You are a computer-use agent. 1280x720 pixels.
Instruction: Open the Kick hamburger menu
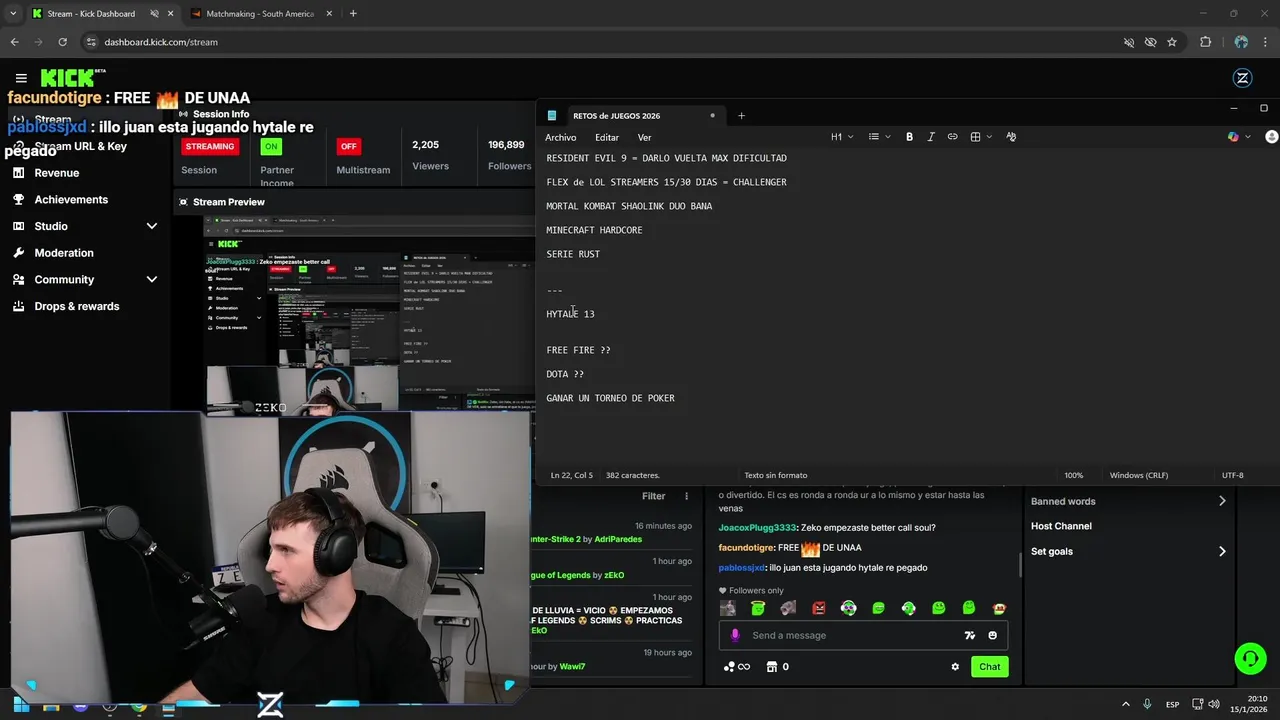pyautogui.click(x=21, y=78)
